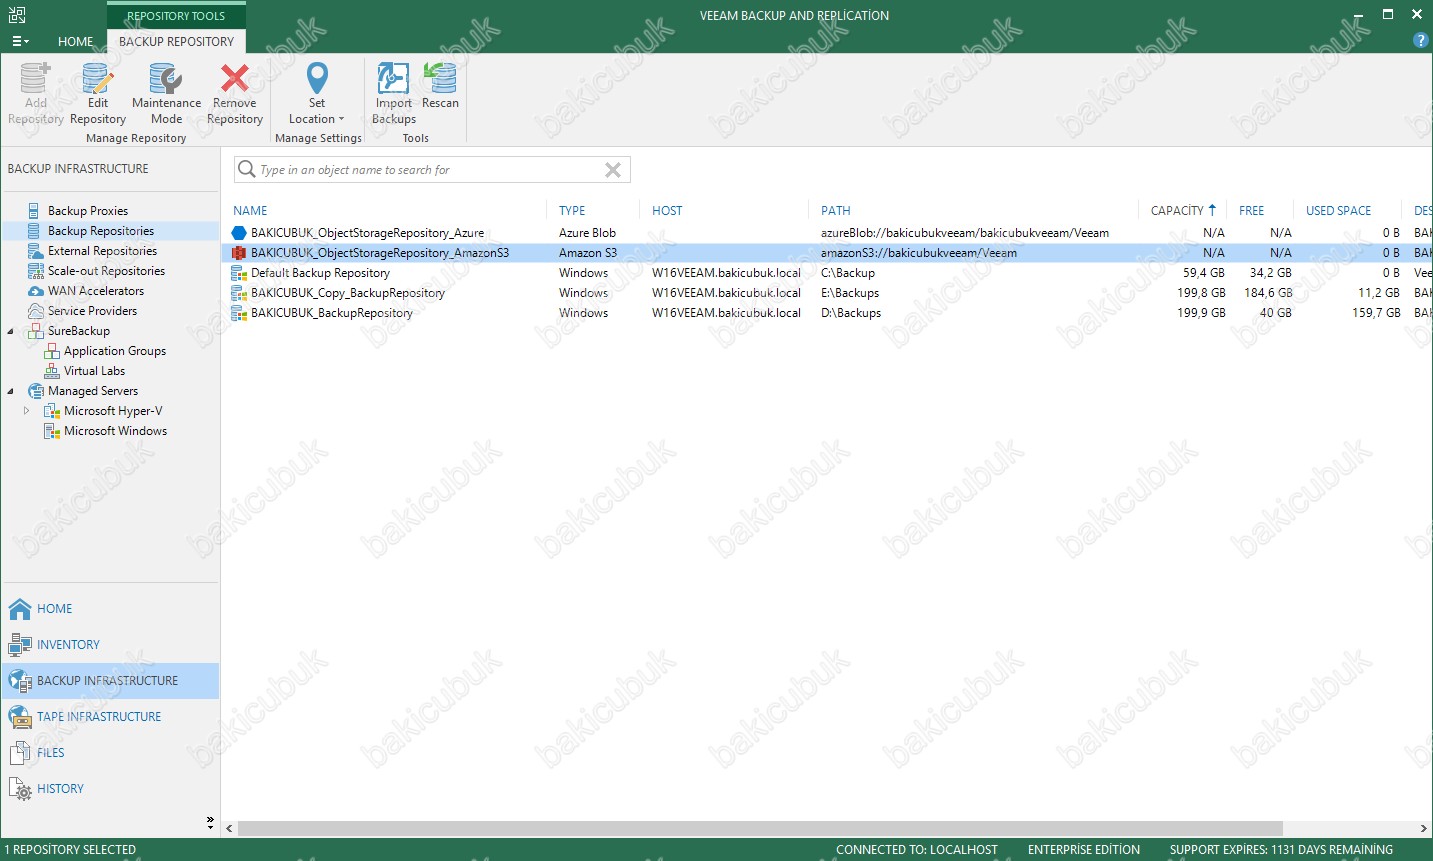Select Service Providers node
Viewport: 1433px width, 861px height.
(92, 311)
